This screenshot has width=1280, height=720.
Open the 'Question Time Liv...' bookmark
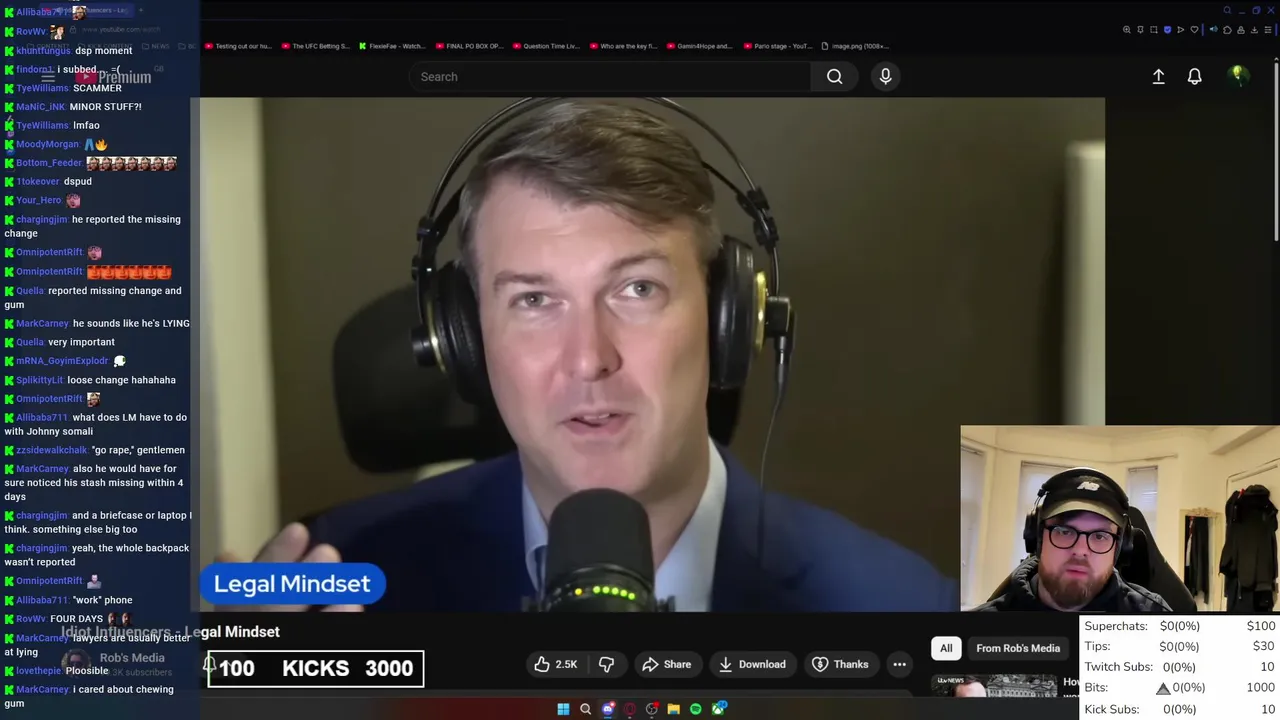(545, 46)
